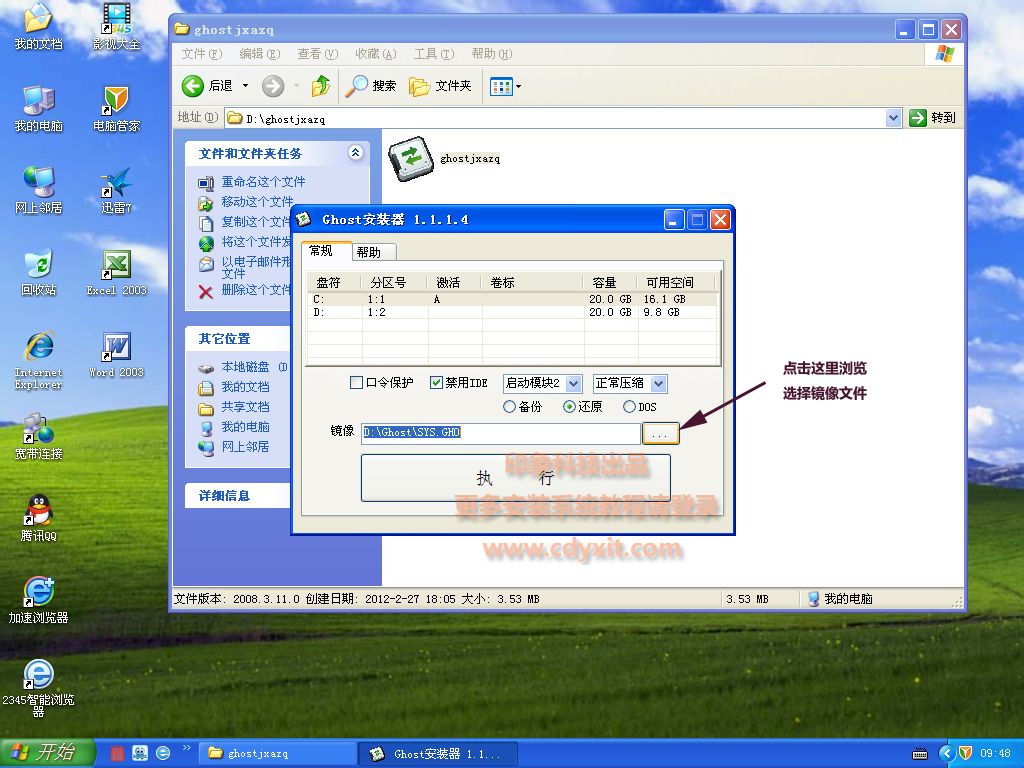Click the red quick launch icon in taskbar
Viewport: 1024px width, 768px height.
click(x=117, y=753)
